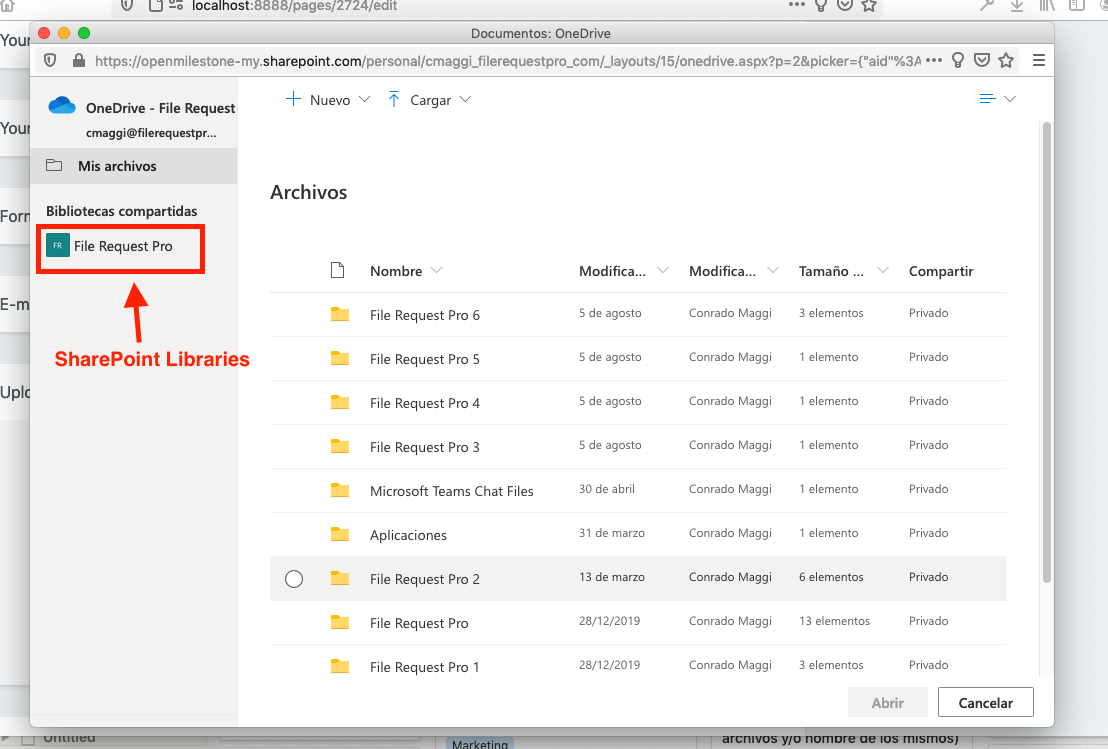The width and height of the screenshot is (1108, 749).
Task: Click the Compartir column header
Action: (941, 271)
